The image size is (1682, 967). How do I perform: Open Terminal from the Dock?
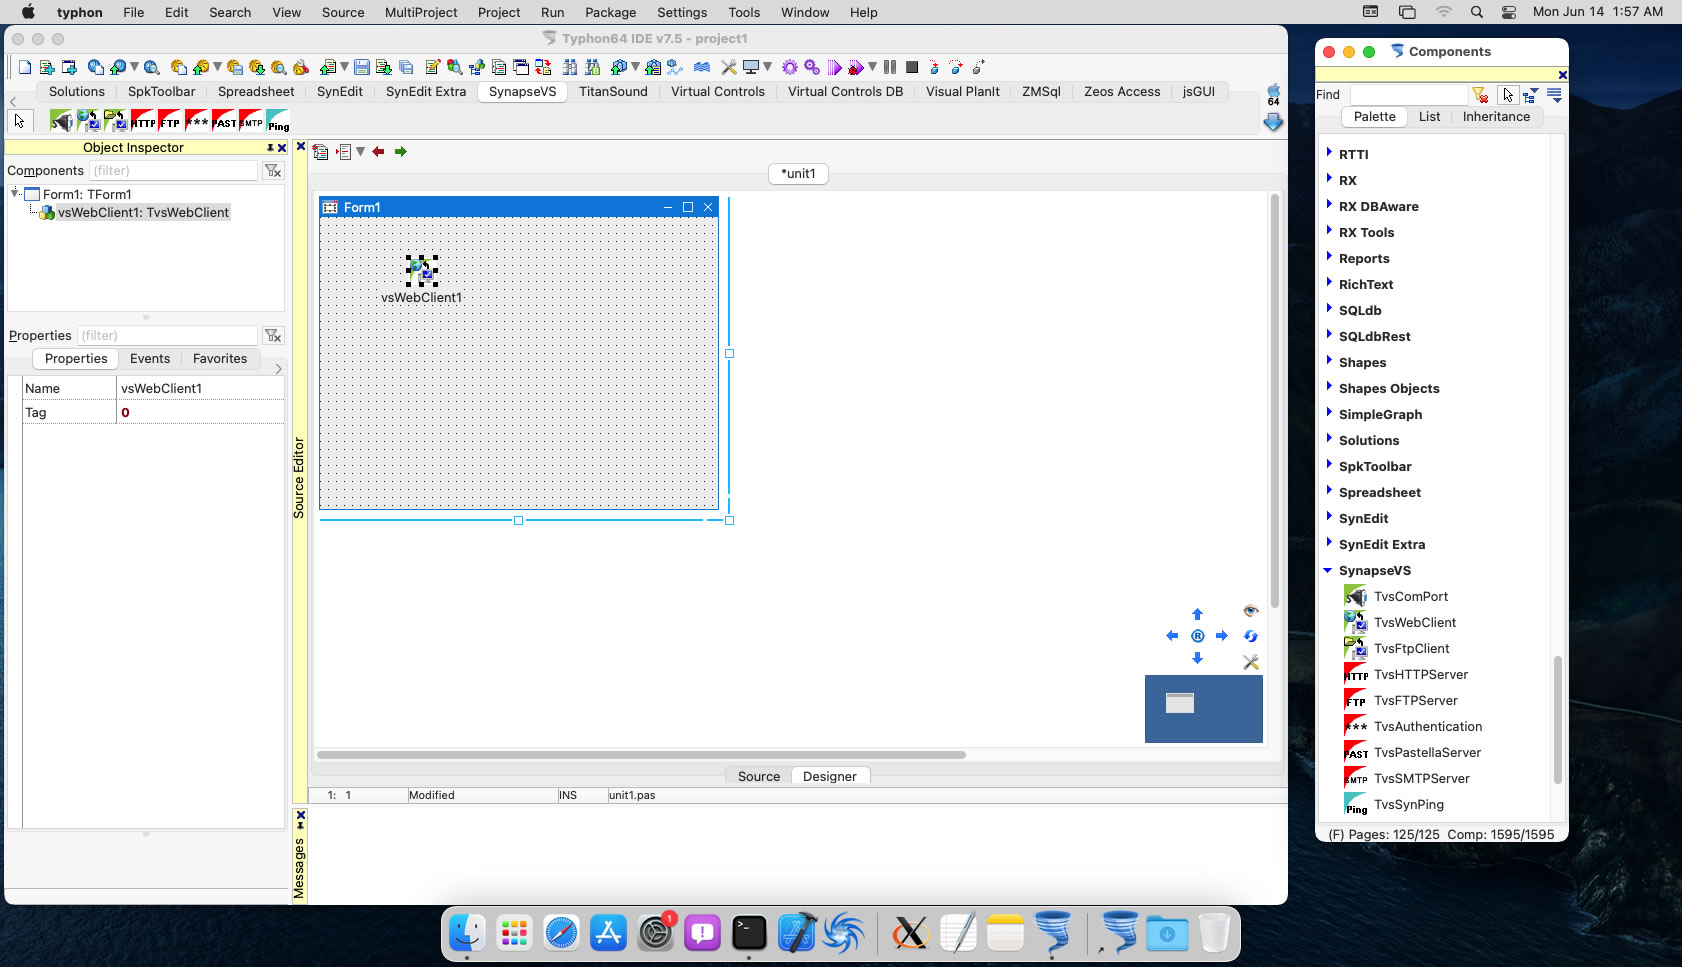point(749,934)
